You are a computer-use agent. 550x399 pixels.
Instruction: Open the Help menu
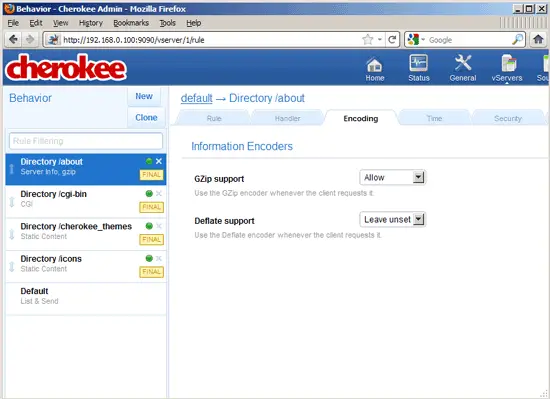coord(194,23)
